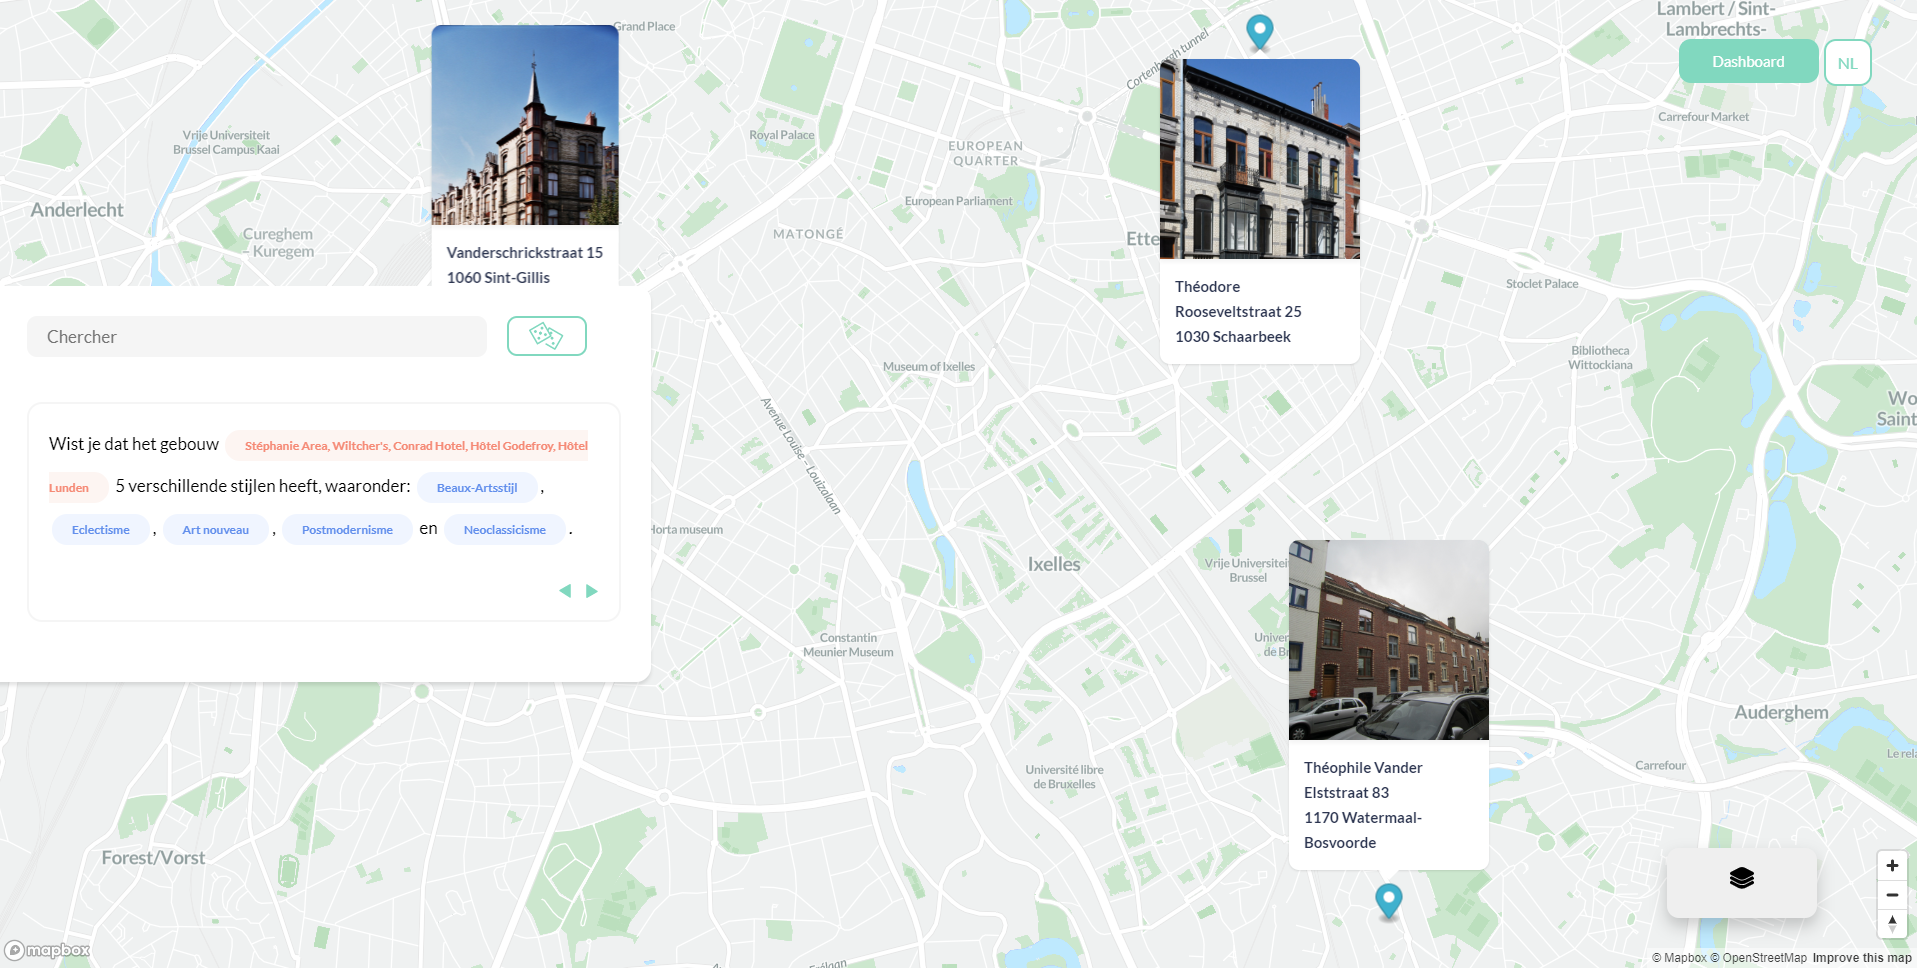1917x968 pixels.
Task: Click Improve this map link
Action: click(1862, 958)
